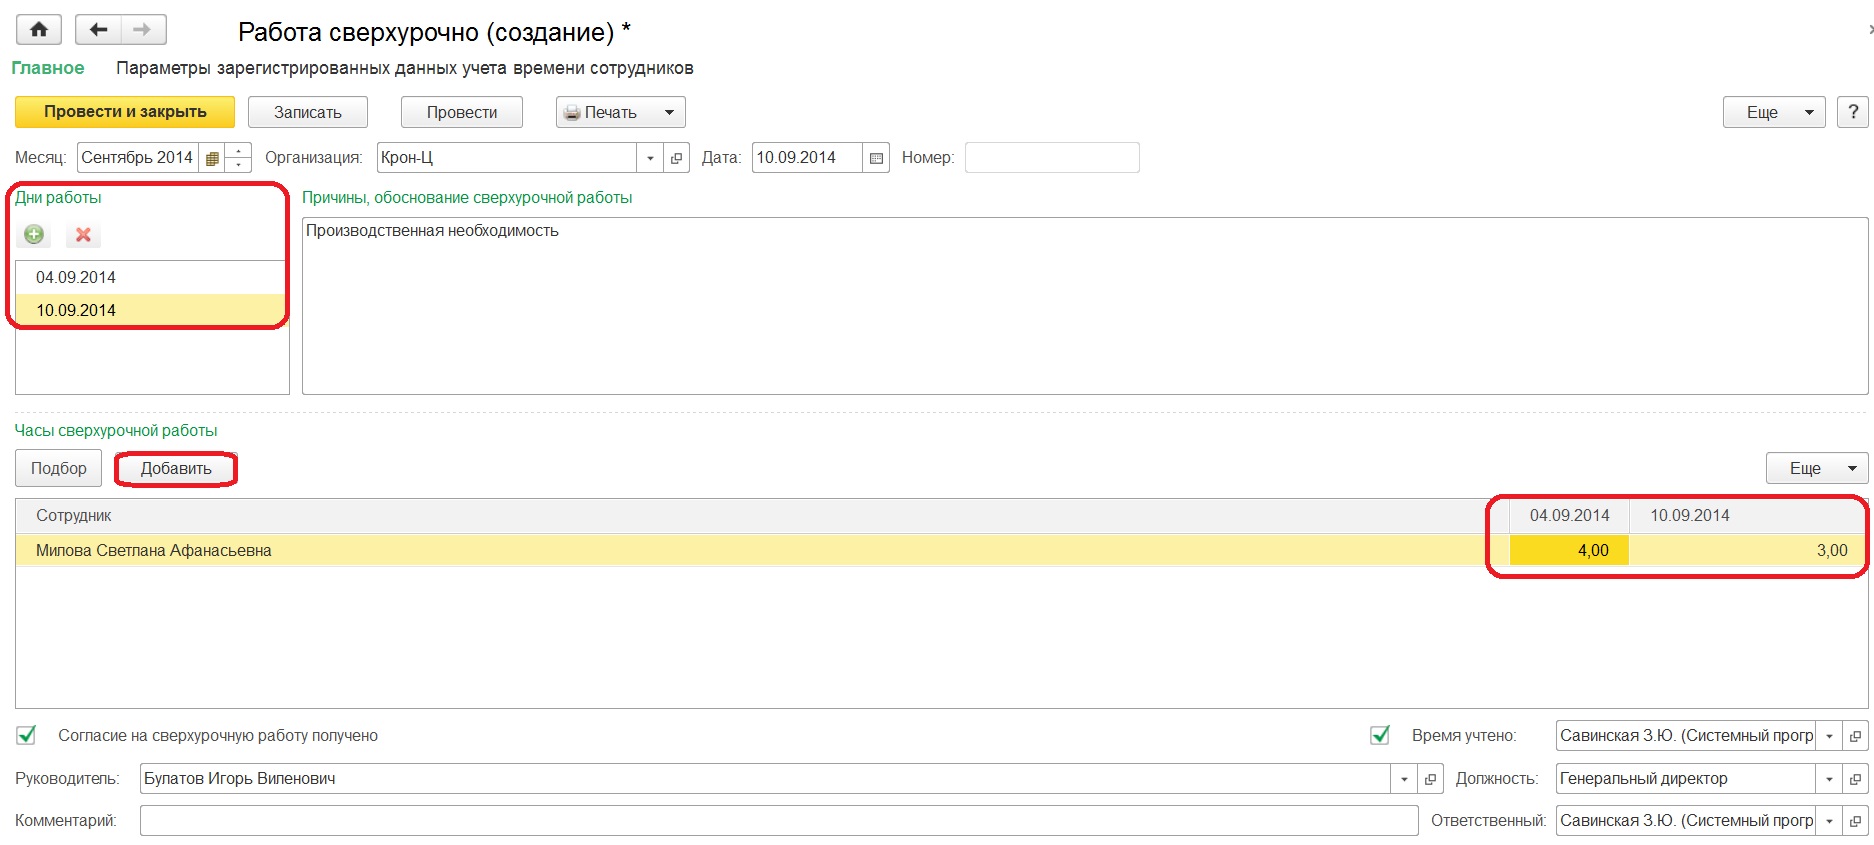
Task: Open help with the question mark button
Action: (x=1852, y=112)
